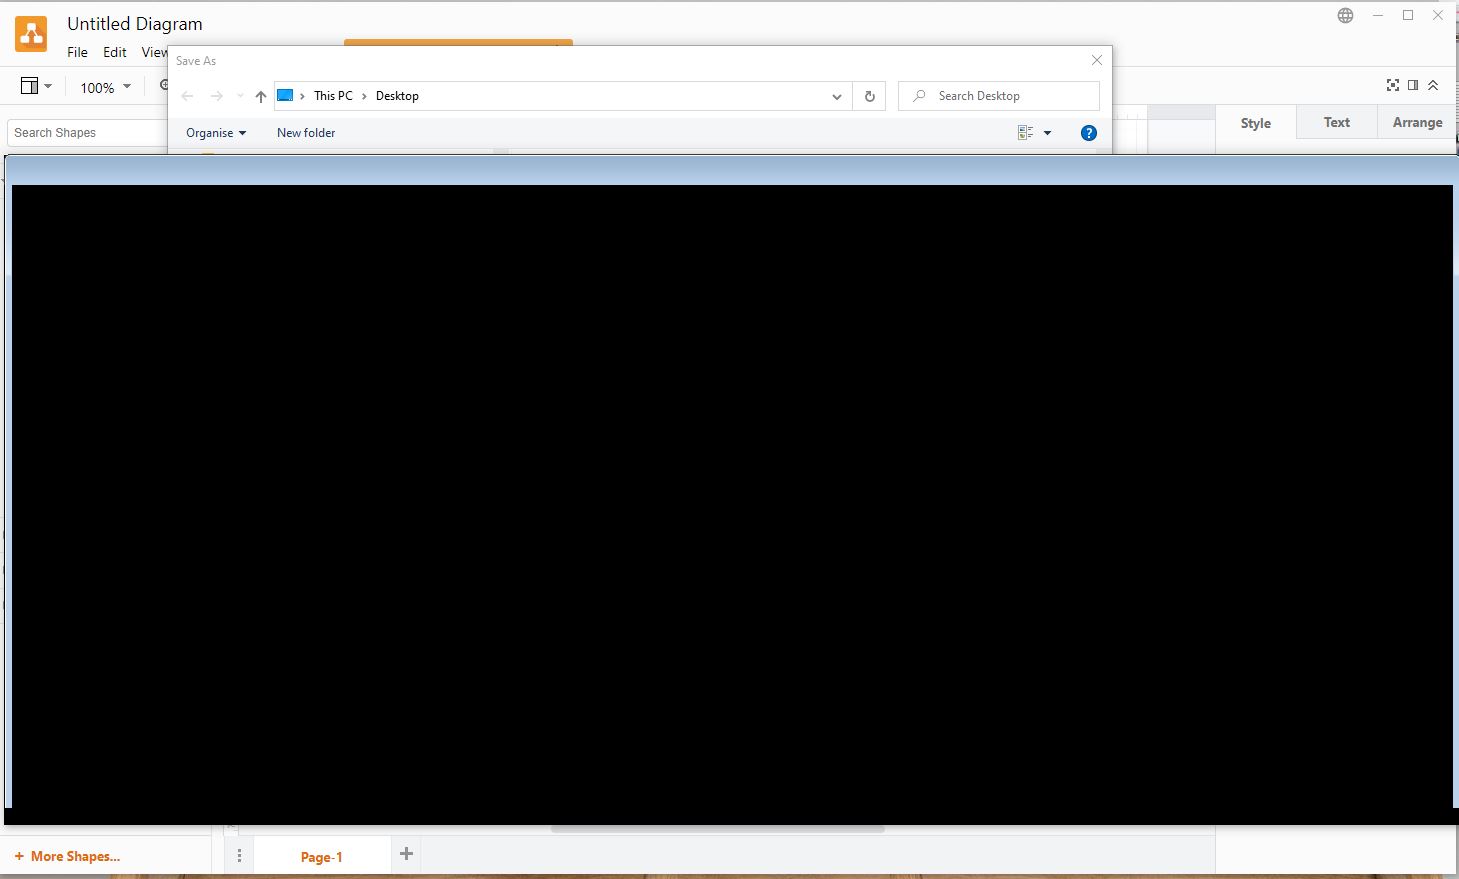Collapse the toolbar with the chevron icon
Image resolution: width=1459 pixels, height=879 pixels.
pyautogui.click(x=1434, y=85)
